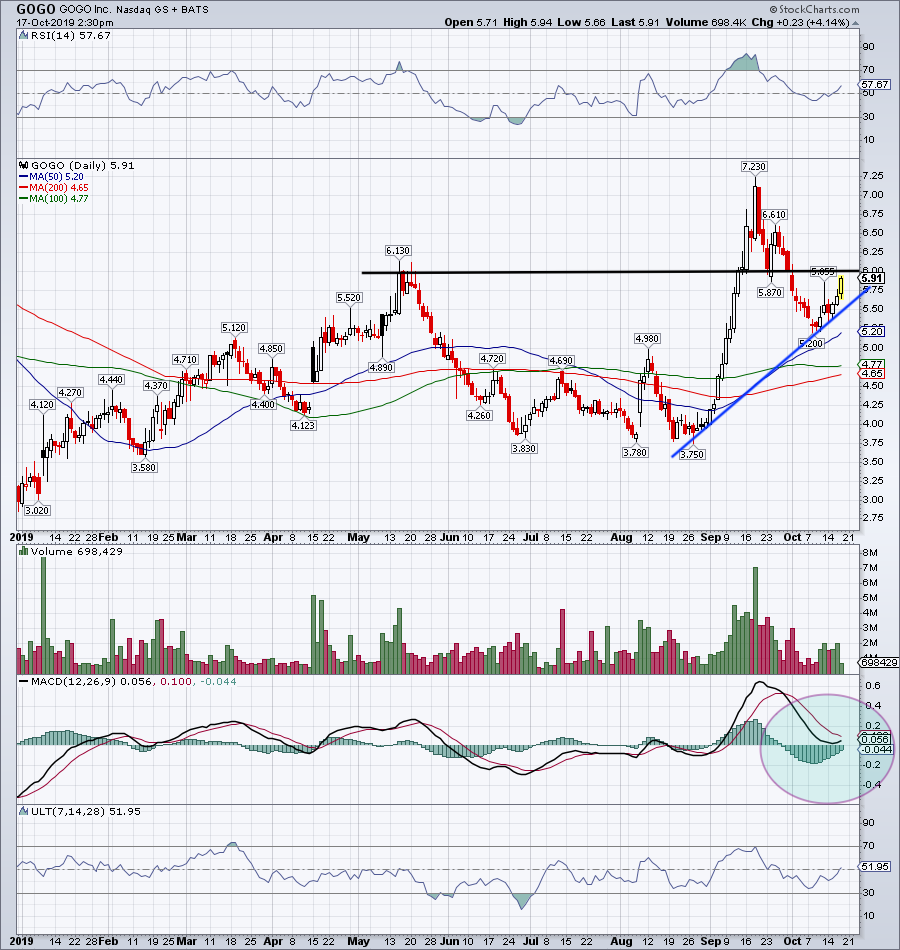Click the blue 5.20 MA tag on right axis
The height and width of the screenshot is (950, 900).
click(x=872, y=331)
